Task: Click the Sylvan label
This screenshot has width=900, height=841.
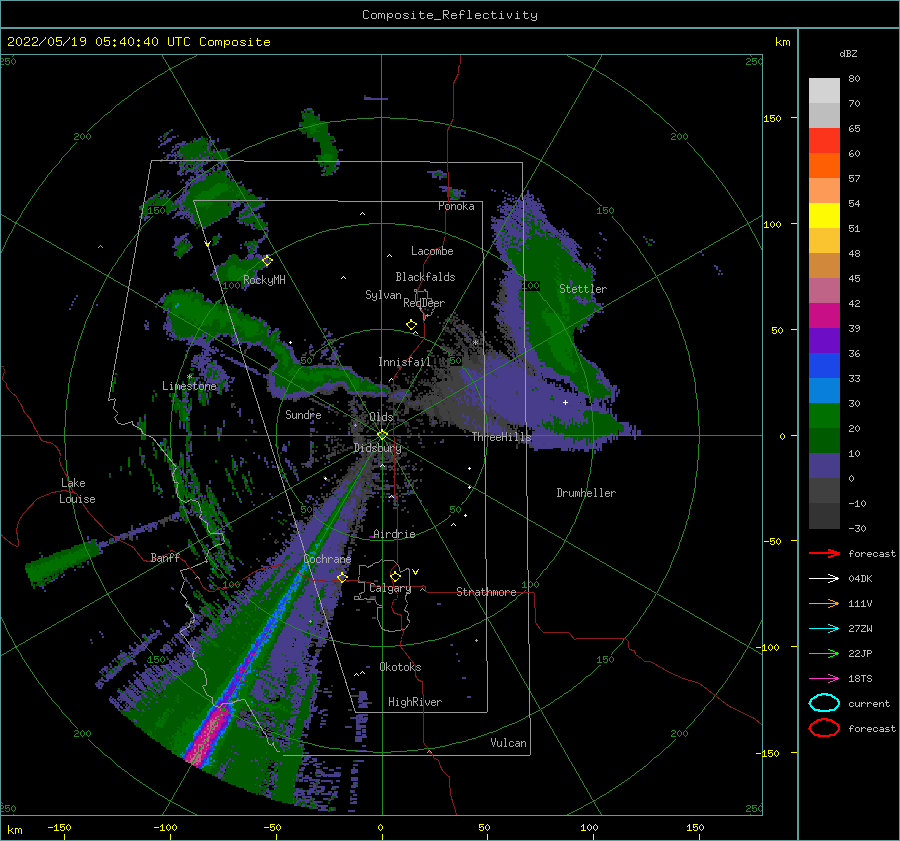Action: coord(383,295)
